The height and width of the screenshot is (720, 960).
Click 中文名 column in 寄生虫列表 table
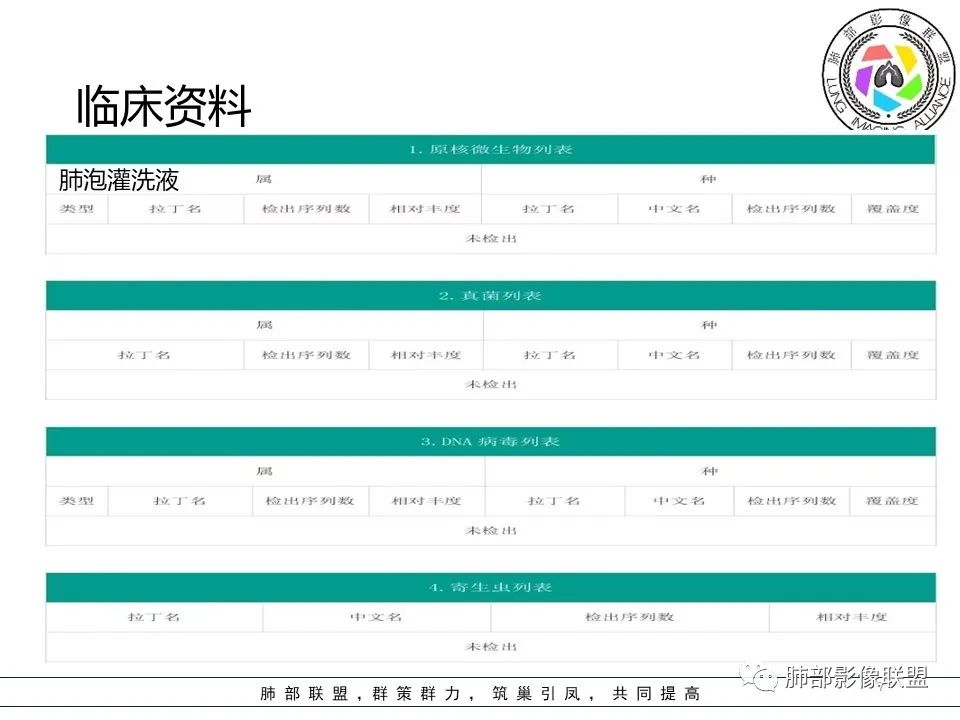tap(376, 617)
